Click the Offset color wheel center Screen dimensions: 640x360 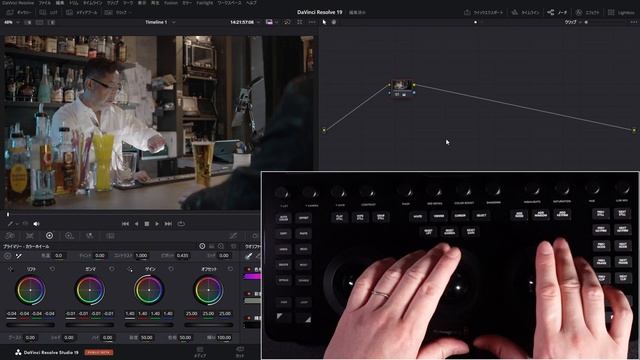point(208,290)
